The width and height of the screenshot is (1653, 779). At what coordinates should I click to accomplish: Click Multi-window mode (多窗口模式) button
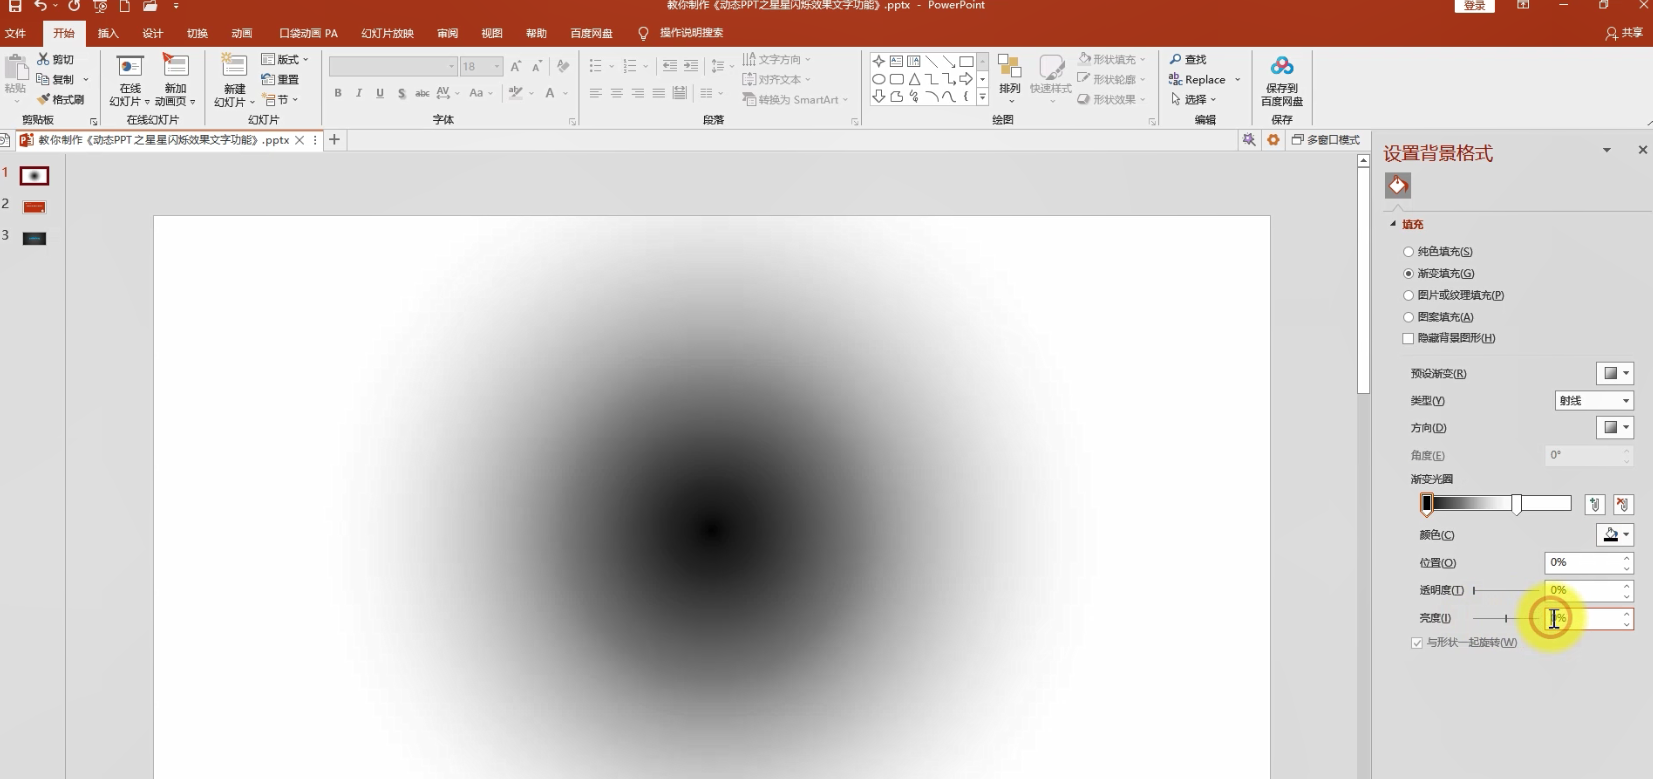click(x=1326, y=140)
